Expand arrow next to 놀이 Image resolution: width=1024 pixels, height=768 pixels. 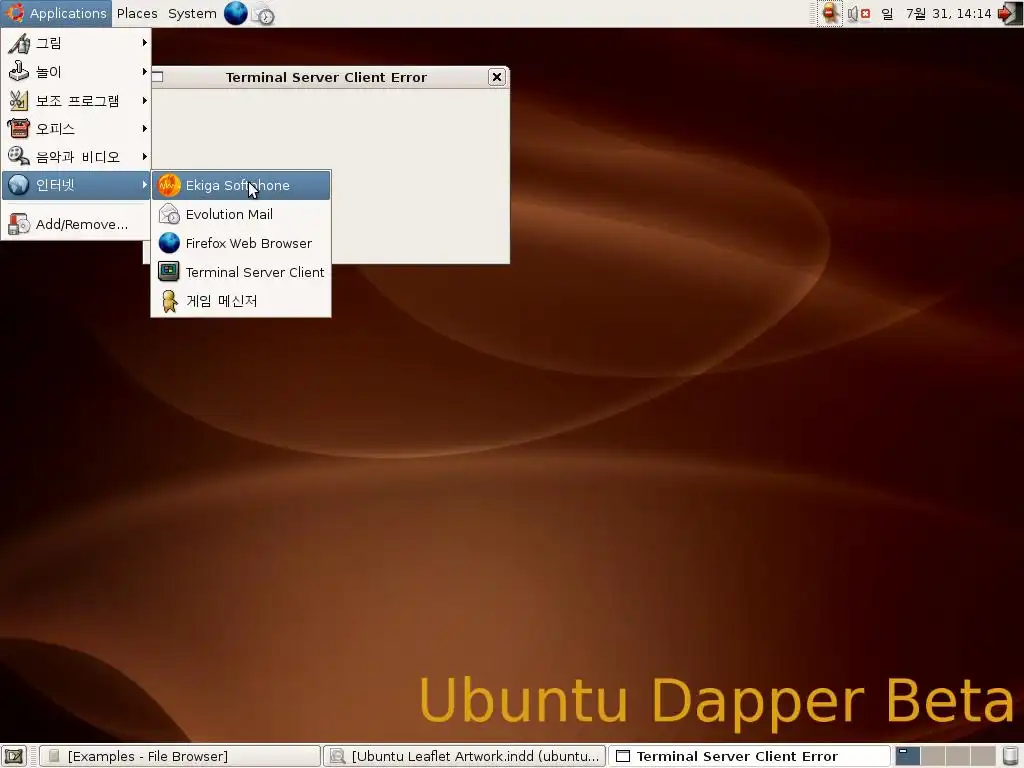tap(144, 71)
